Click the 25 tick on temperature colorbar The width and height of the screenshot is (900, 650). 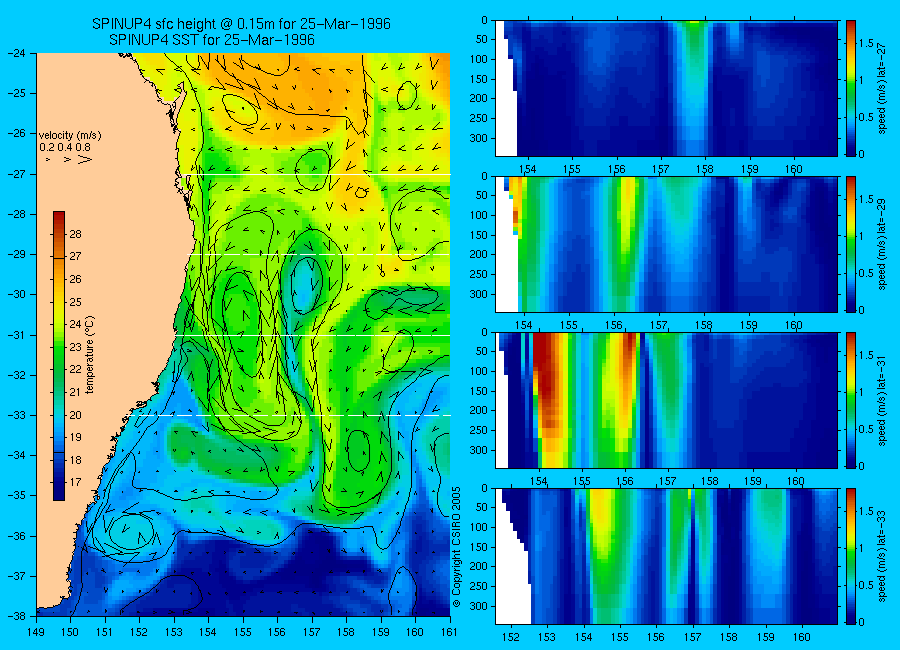point(75,301)
